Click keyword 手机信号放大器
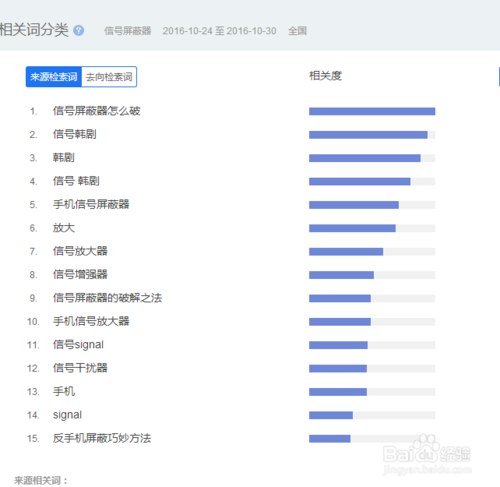 pos(91,321)
